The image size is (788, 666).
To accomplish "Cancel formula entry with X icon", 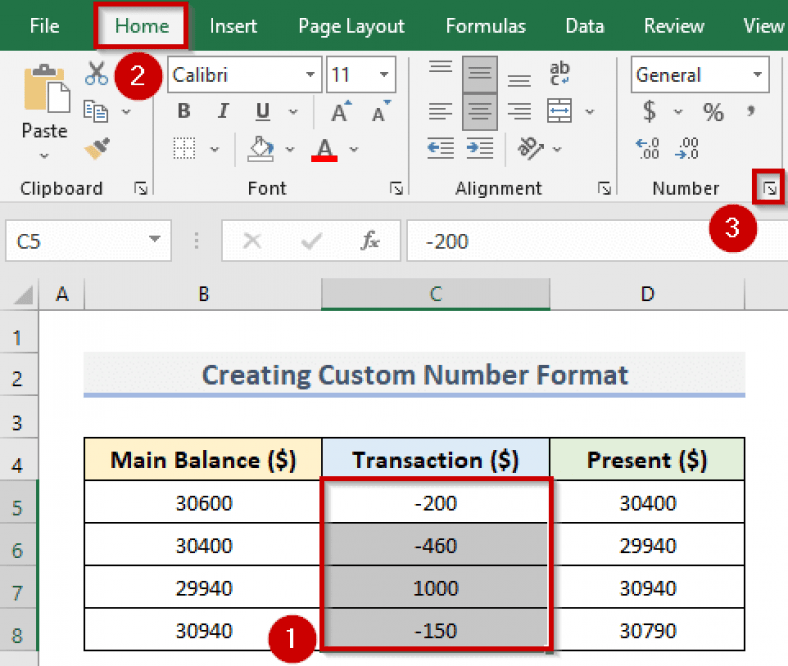I will coord(252,241).
